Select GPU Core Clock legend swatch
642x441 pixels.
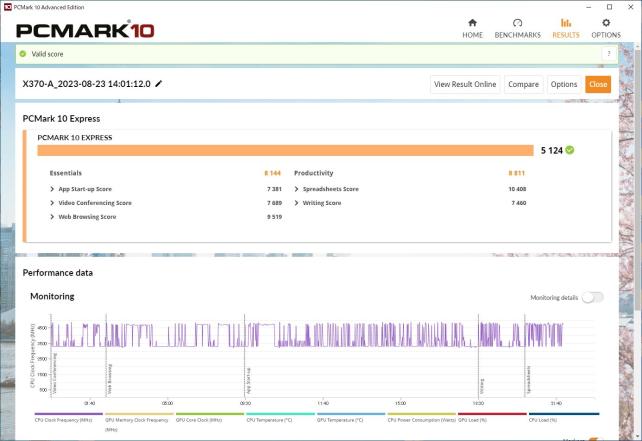(x=210, y=414)
